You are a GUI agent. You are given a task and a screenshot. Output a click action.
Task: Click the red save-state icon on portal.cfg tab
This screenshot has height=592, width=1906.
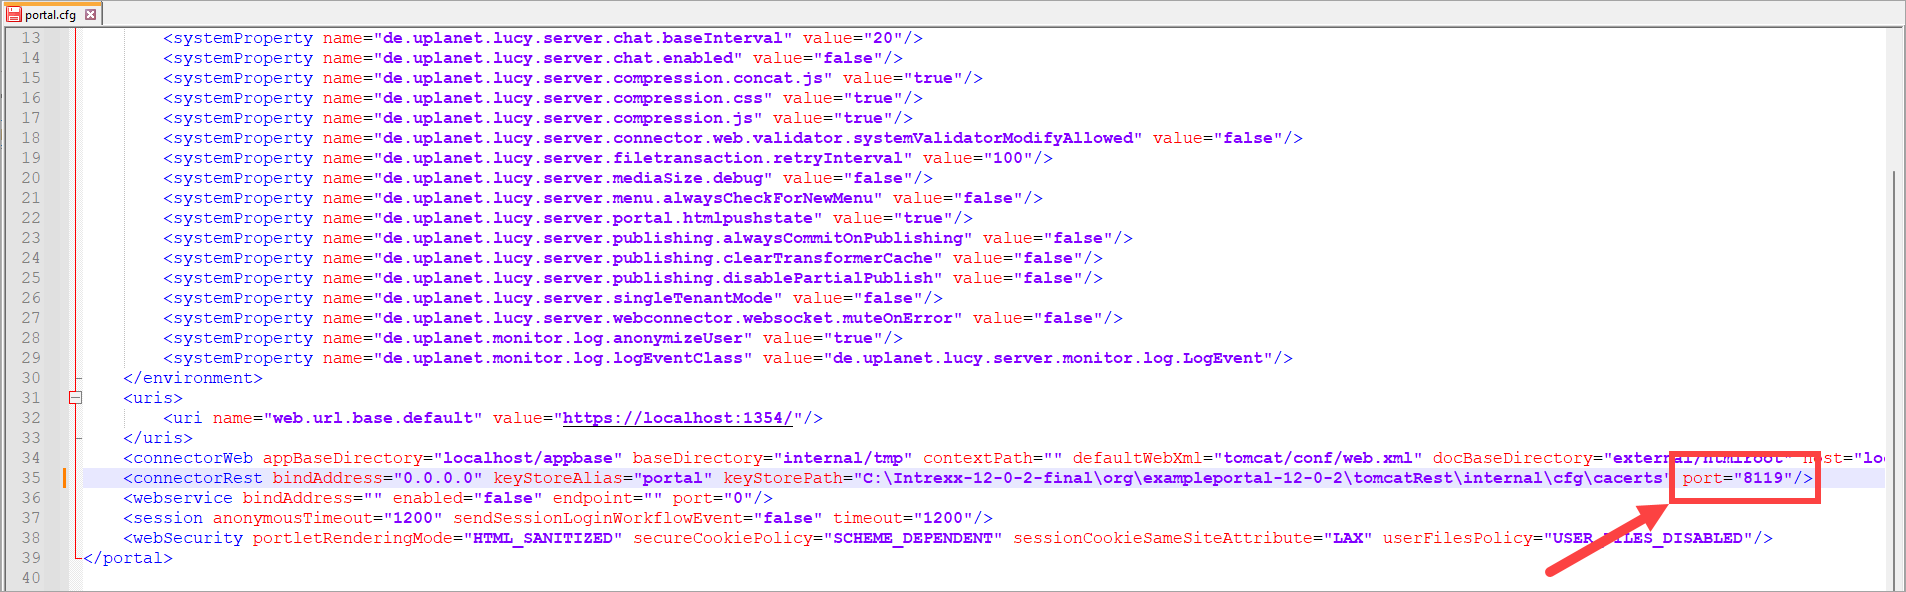coord(14,14)
